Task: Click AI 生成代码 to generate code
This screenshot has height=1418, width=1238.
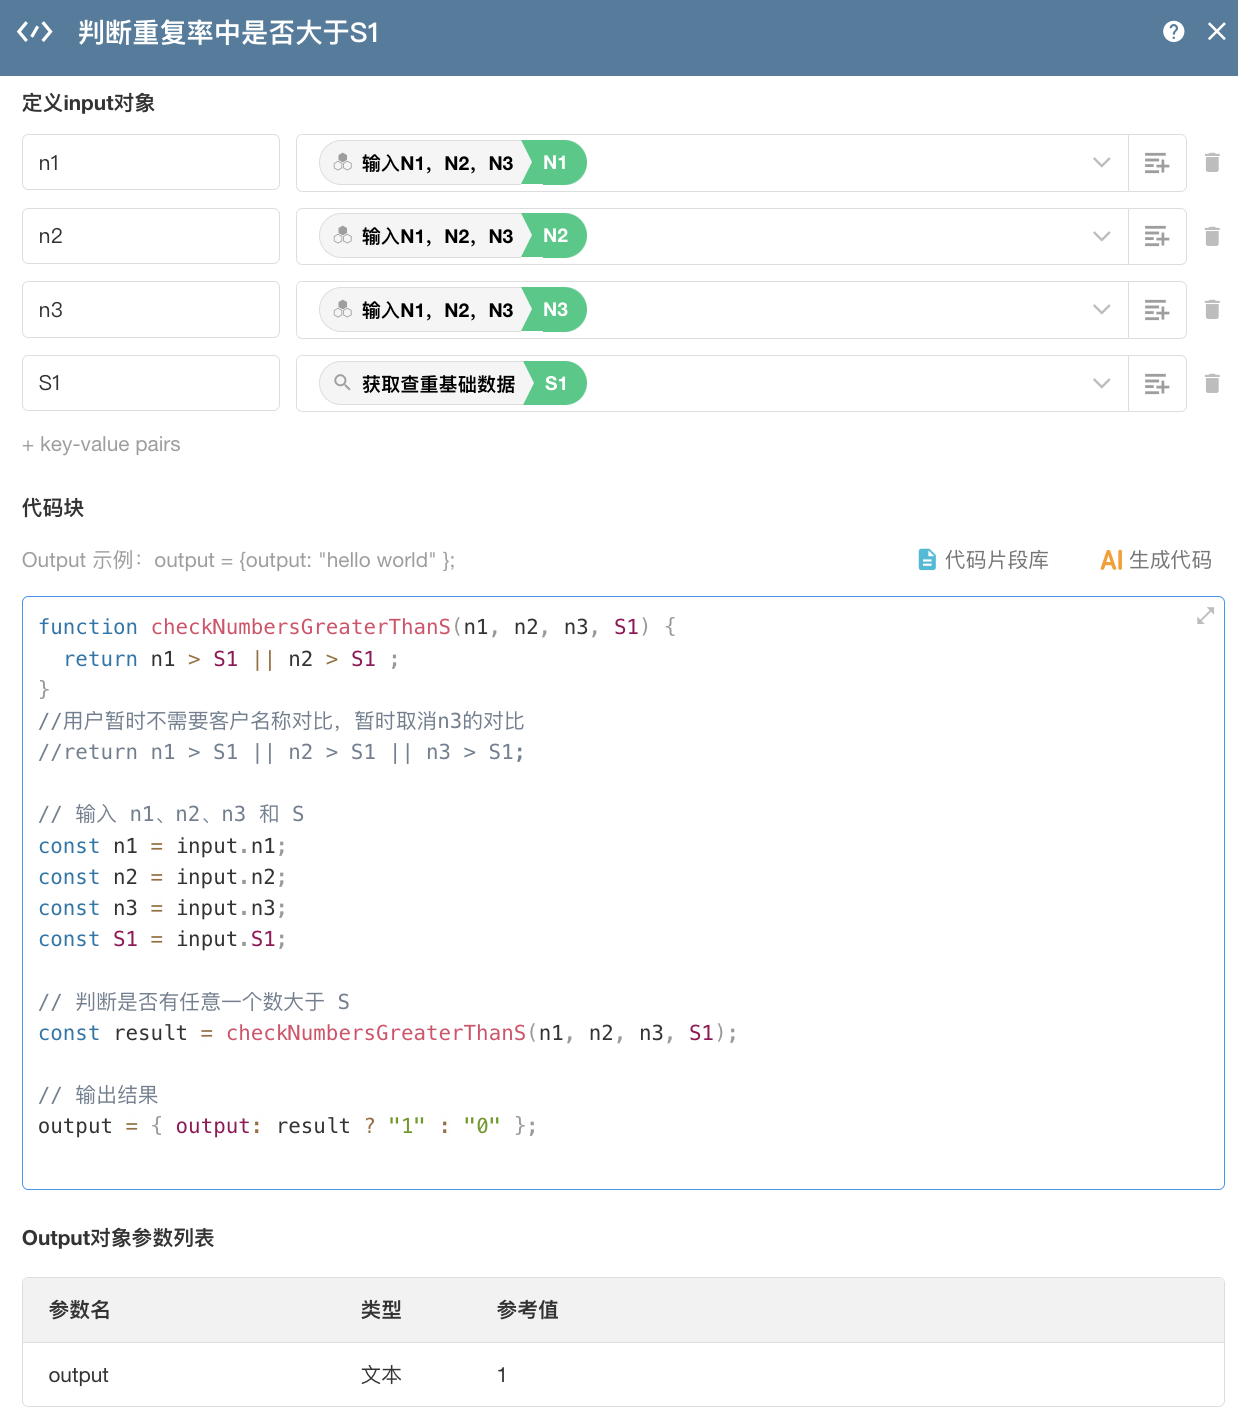Action: (1156, 560)
